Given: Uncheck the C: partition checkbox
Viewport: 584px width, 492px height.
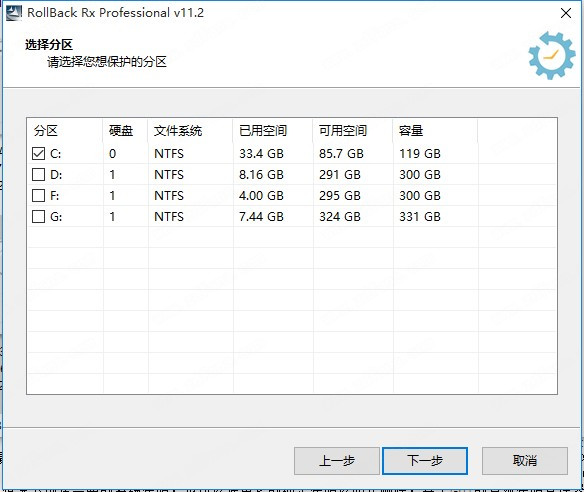Looking at the screenshot, I should click(38, 153).
